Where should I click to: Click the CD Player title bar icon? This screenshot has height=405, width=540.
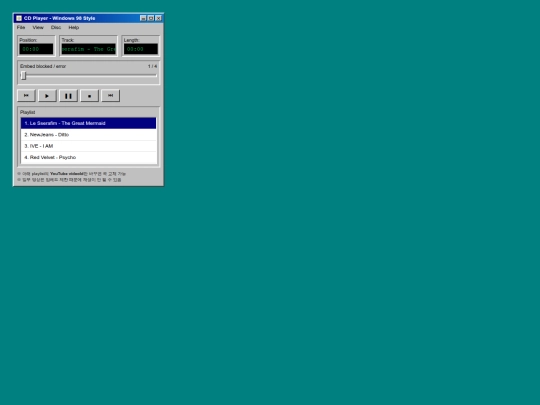click(x=19, y=18)
